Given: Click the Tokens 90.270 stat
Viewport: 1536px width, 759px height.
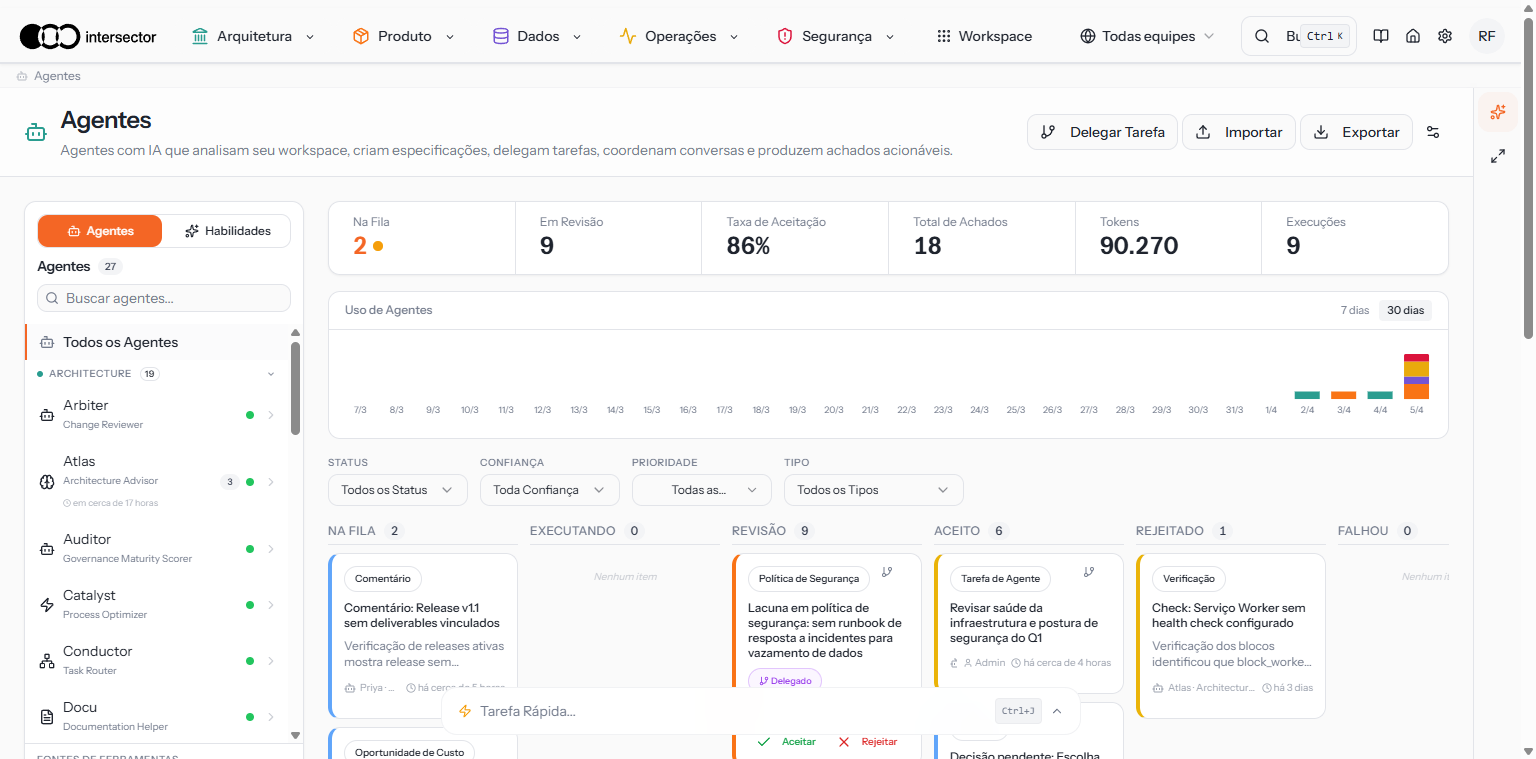Looking at the screenshot, I should tap(1168, 238).
